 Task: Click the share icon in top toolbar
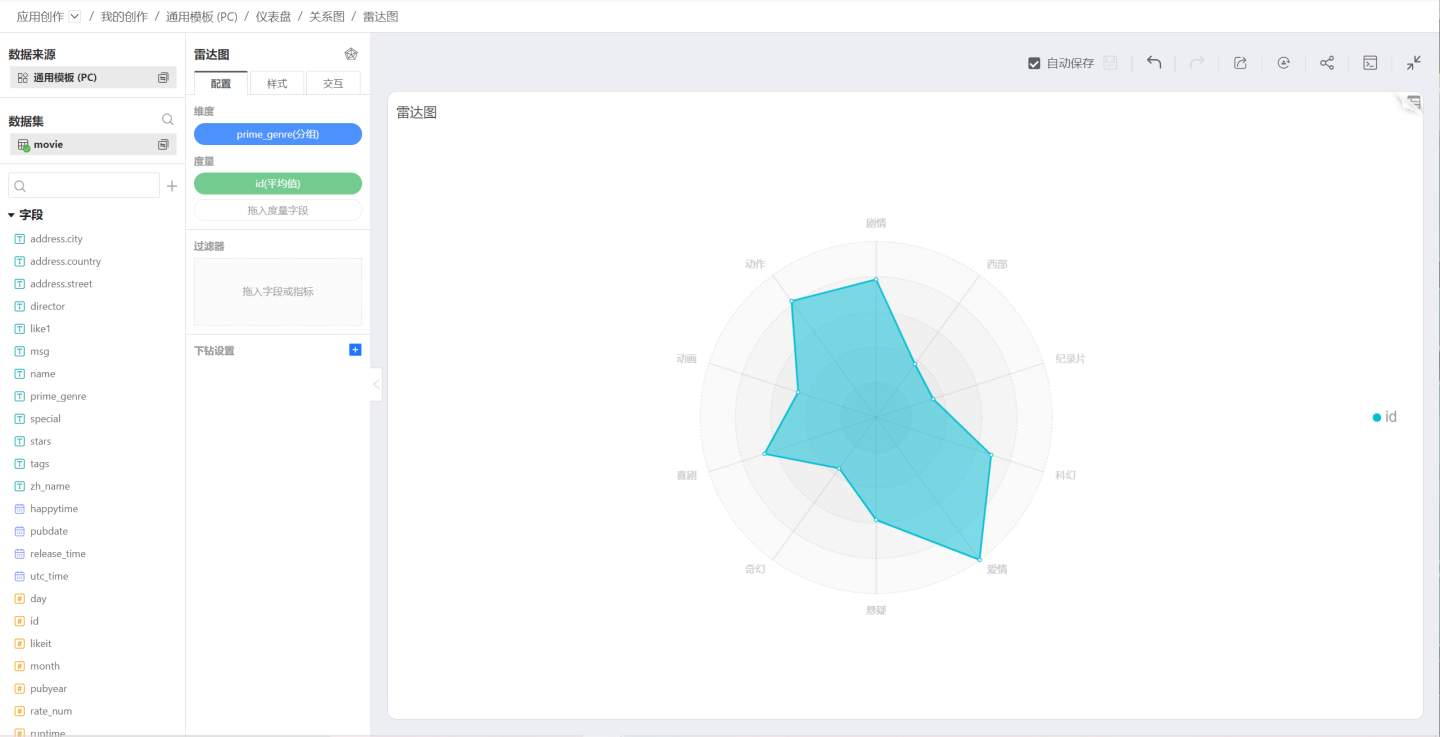point(1327,63)
